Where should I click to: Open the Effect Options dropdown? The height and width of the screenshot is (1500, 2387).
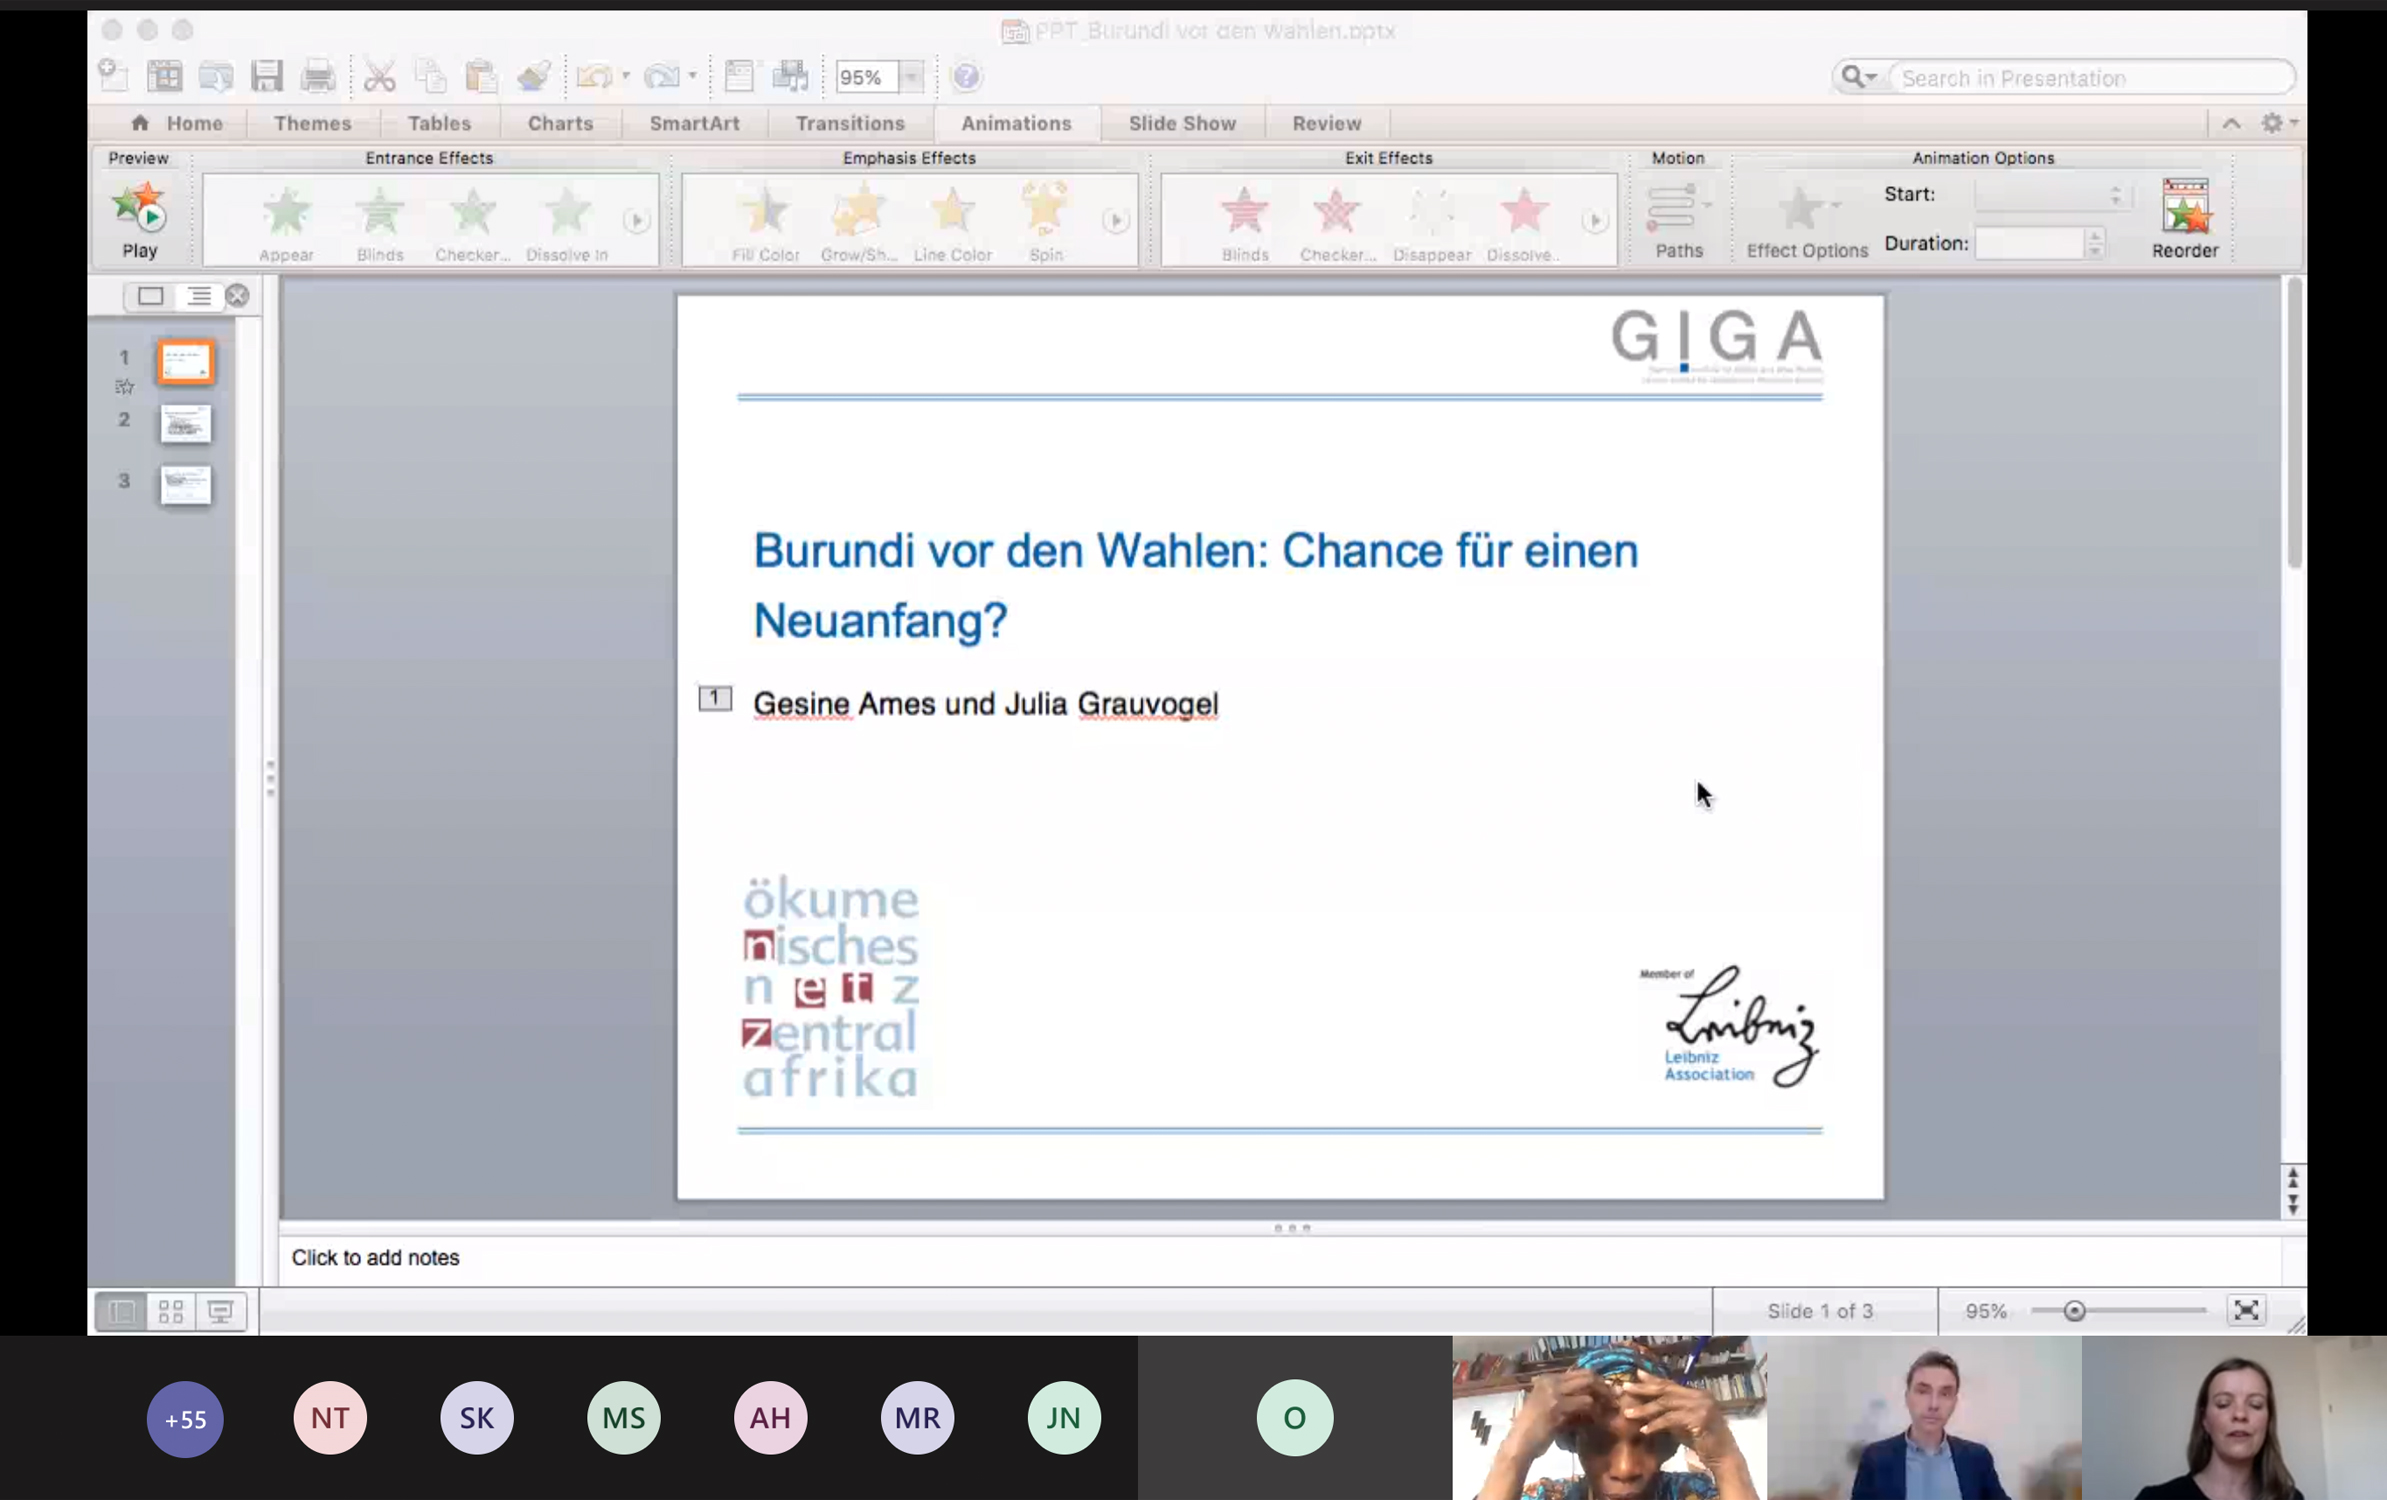coord(1806,215)
